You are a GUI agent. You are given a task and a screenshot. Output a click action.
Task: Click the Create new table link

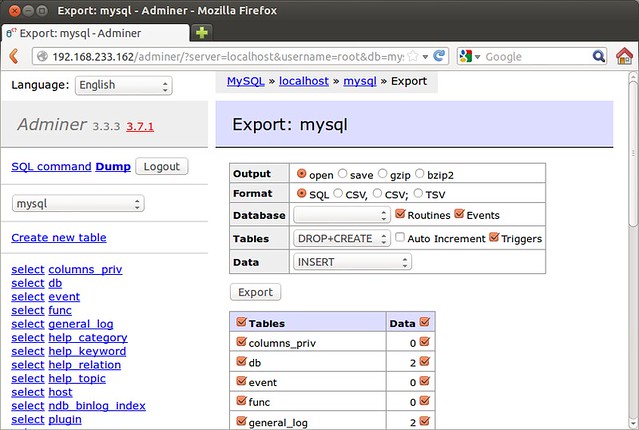point(59,238)
